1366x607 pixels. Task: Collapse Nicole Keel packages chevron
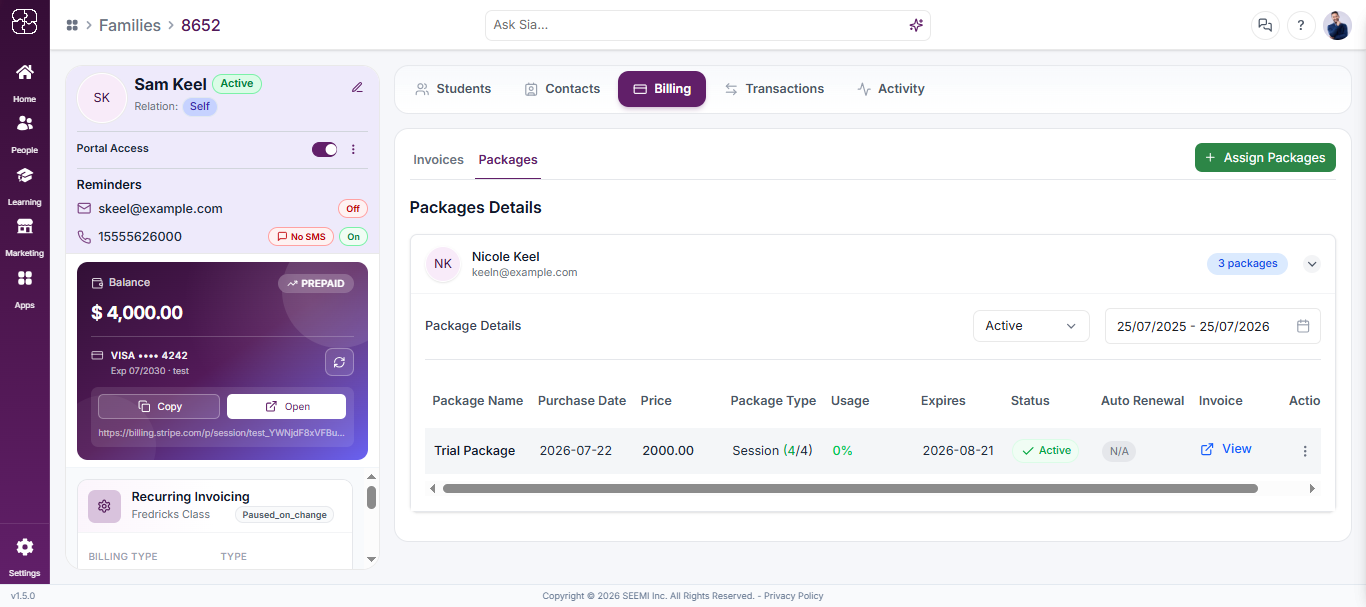1313,264
